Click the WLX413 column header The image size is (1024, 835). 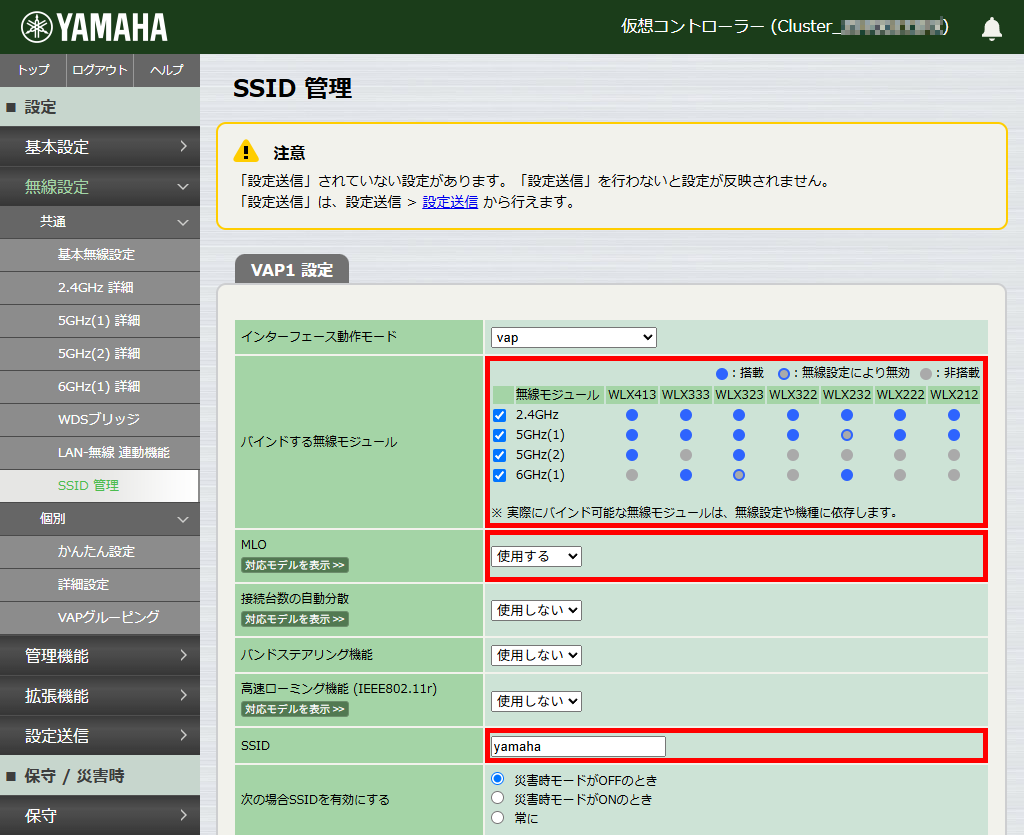click(x=632, y=394)
